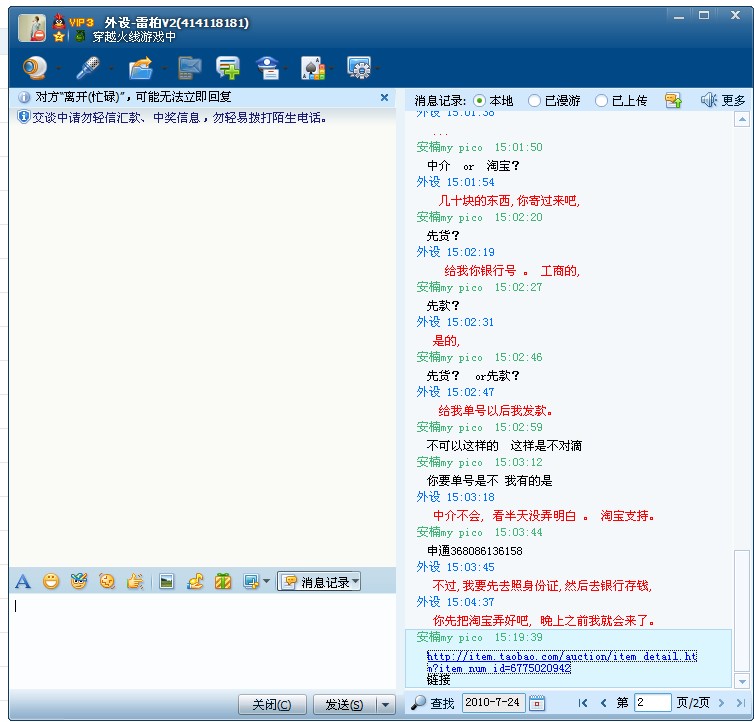
Task: Go to previous page of records
Action: (x=603, y=703)
